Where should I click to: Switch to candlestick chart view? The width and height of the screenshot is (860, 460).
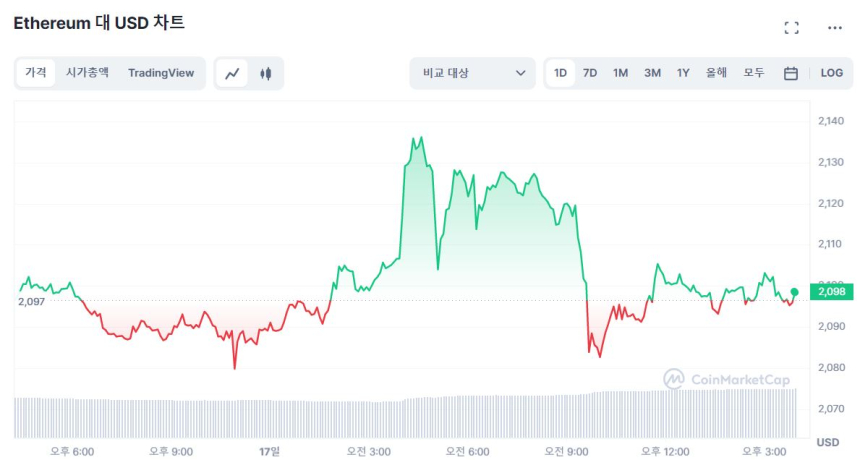(266, 73)
